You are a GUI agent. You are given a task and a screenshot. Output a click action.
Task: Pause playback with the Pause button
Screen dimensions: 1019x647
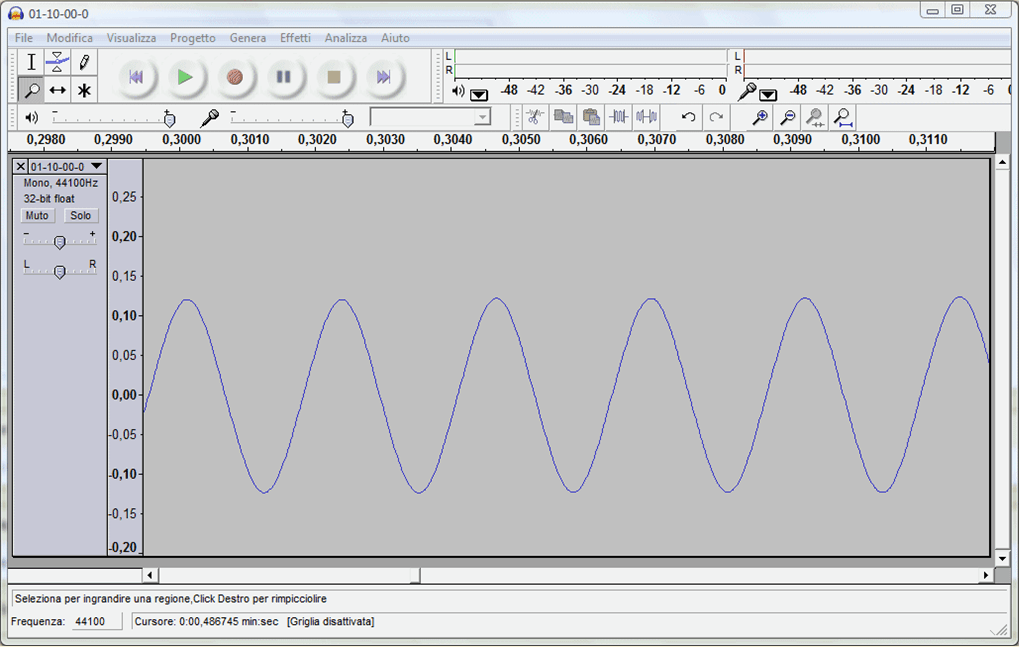284,77
